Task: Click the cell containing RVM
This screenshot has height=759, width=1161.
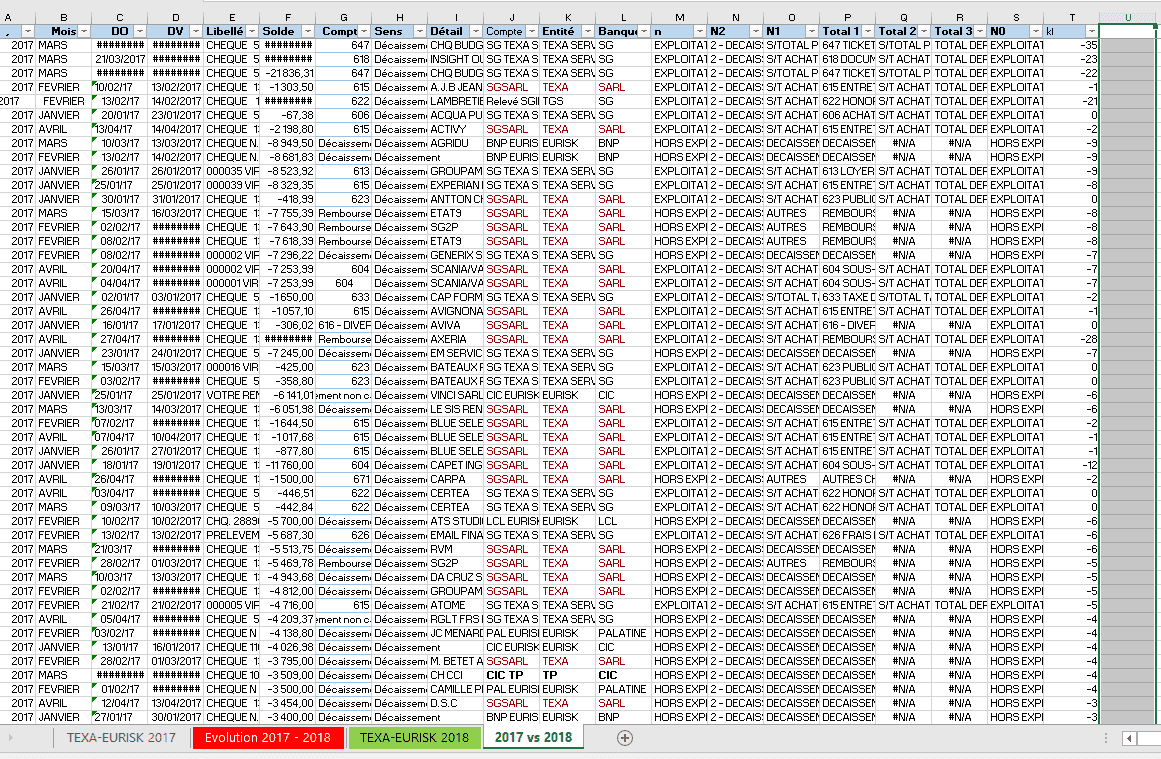Action: pyautogui.click(x=455, y=549)
